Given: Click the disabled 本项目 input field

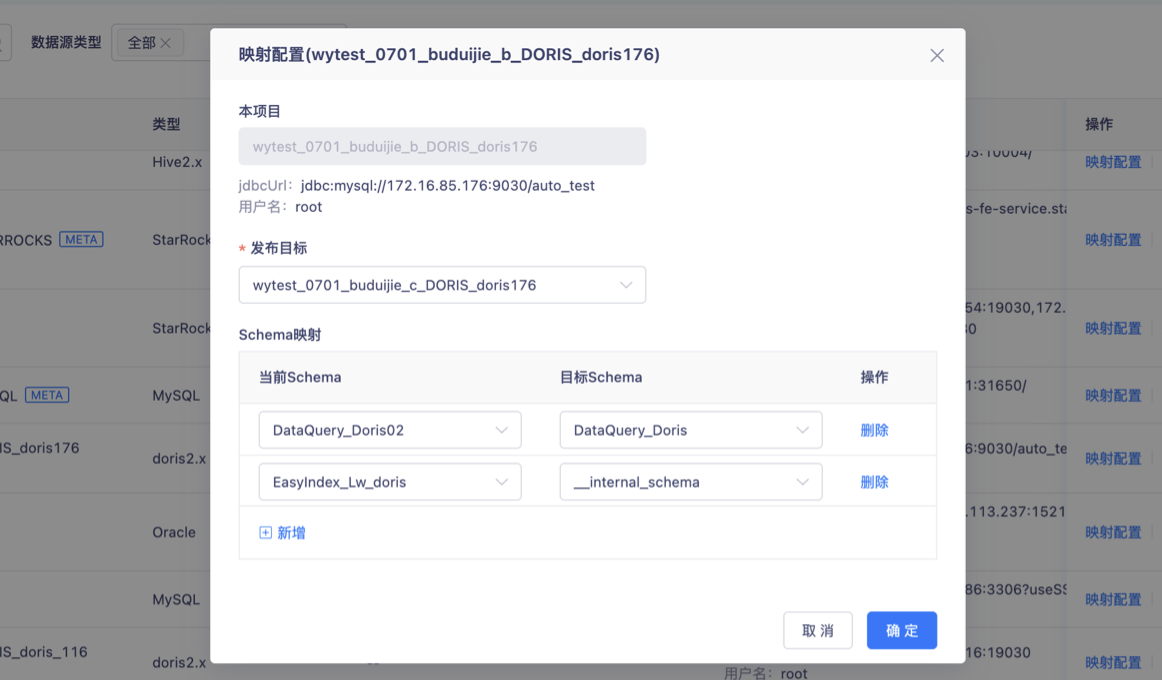Looking at the screenshot, I should (x=442, y=146).
